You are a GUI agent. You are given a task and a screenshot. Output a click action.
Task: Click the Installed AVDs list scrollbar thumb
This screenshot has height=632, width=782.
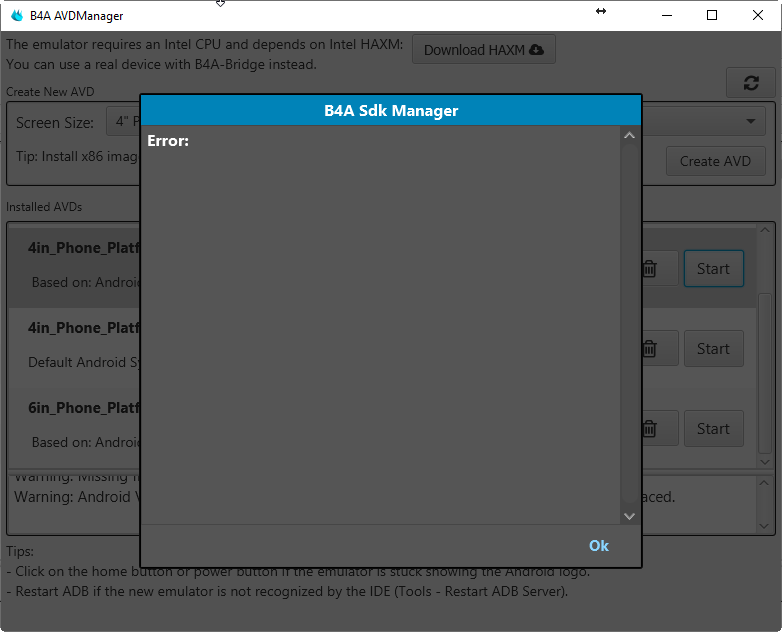[765, 373]
